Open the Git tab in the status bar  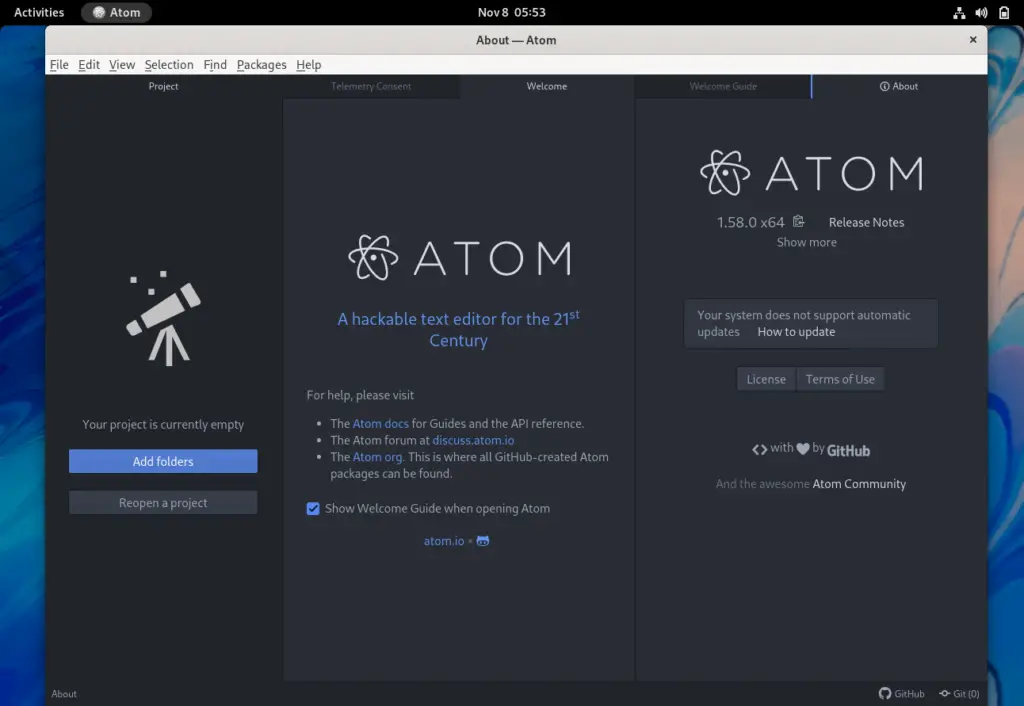tap(959, 693)
